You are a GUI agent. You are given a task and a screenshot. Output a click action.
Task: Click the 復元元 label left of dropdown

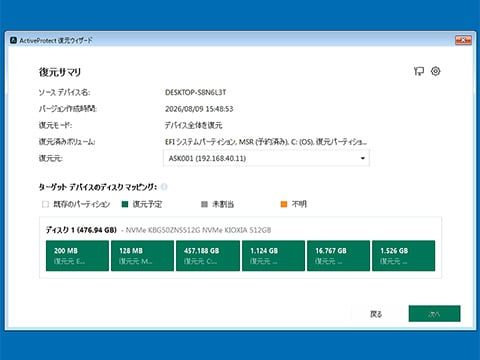pos(51,158)
